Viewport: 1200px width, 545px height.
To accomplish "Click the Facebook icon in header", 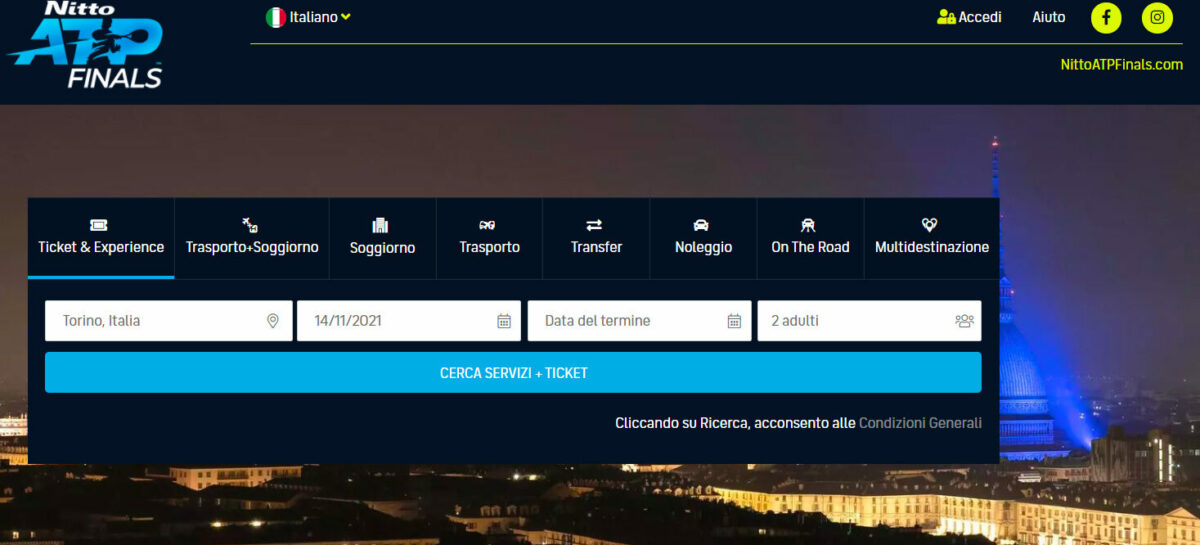I will (1106, 17).
